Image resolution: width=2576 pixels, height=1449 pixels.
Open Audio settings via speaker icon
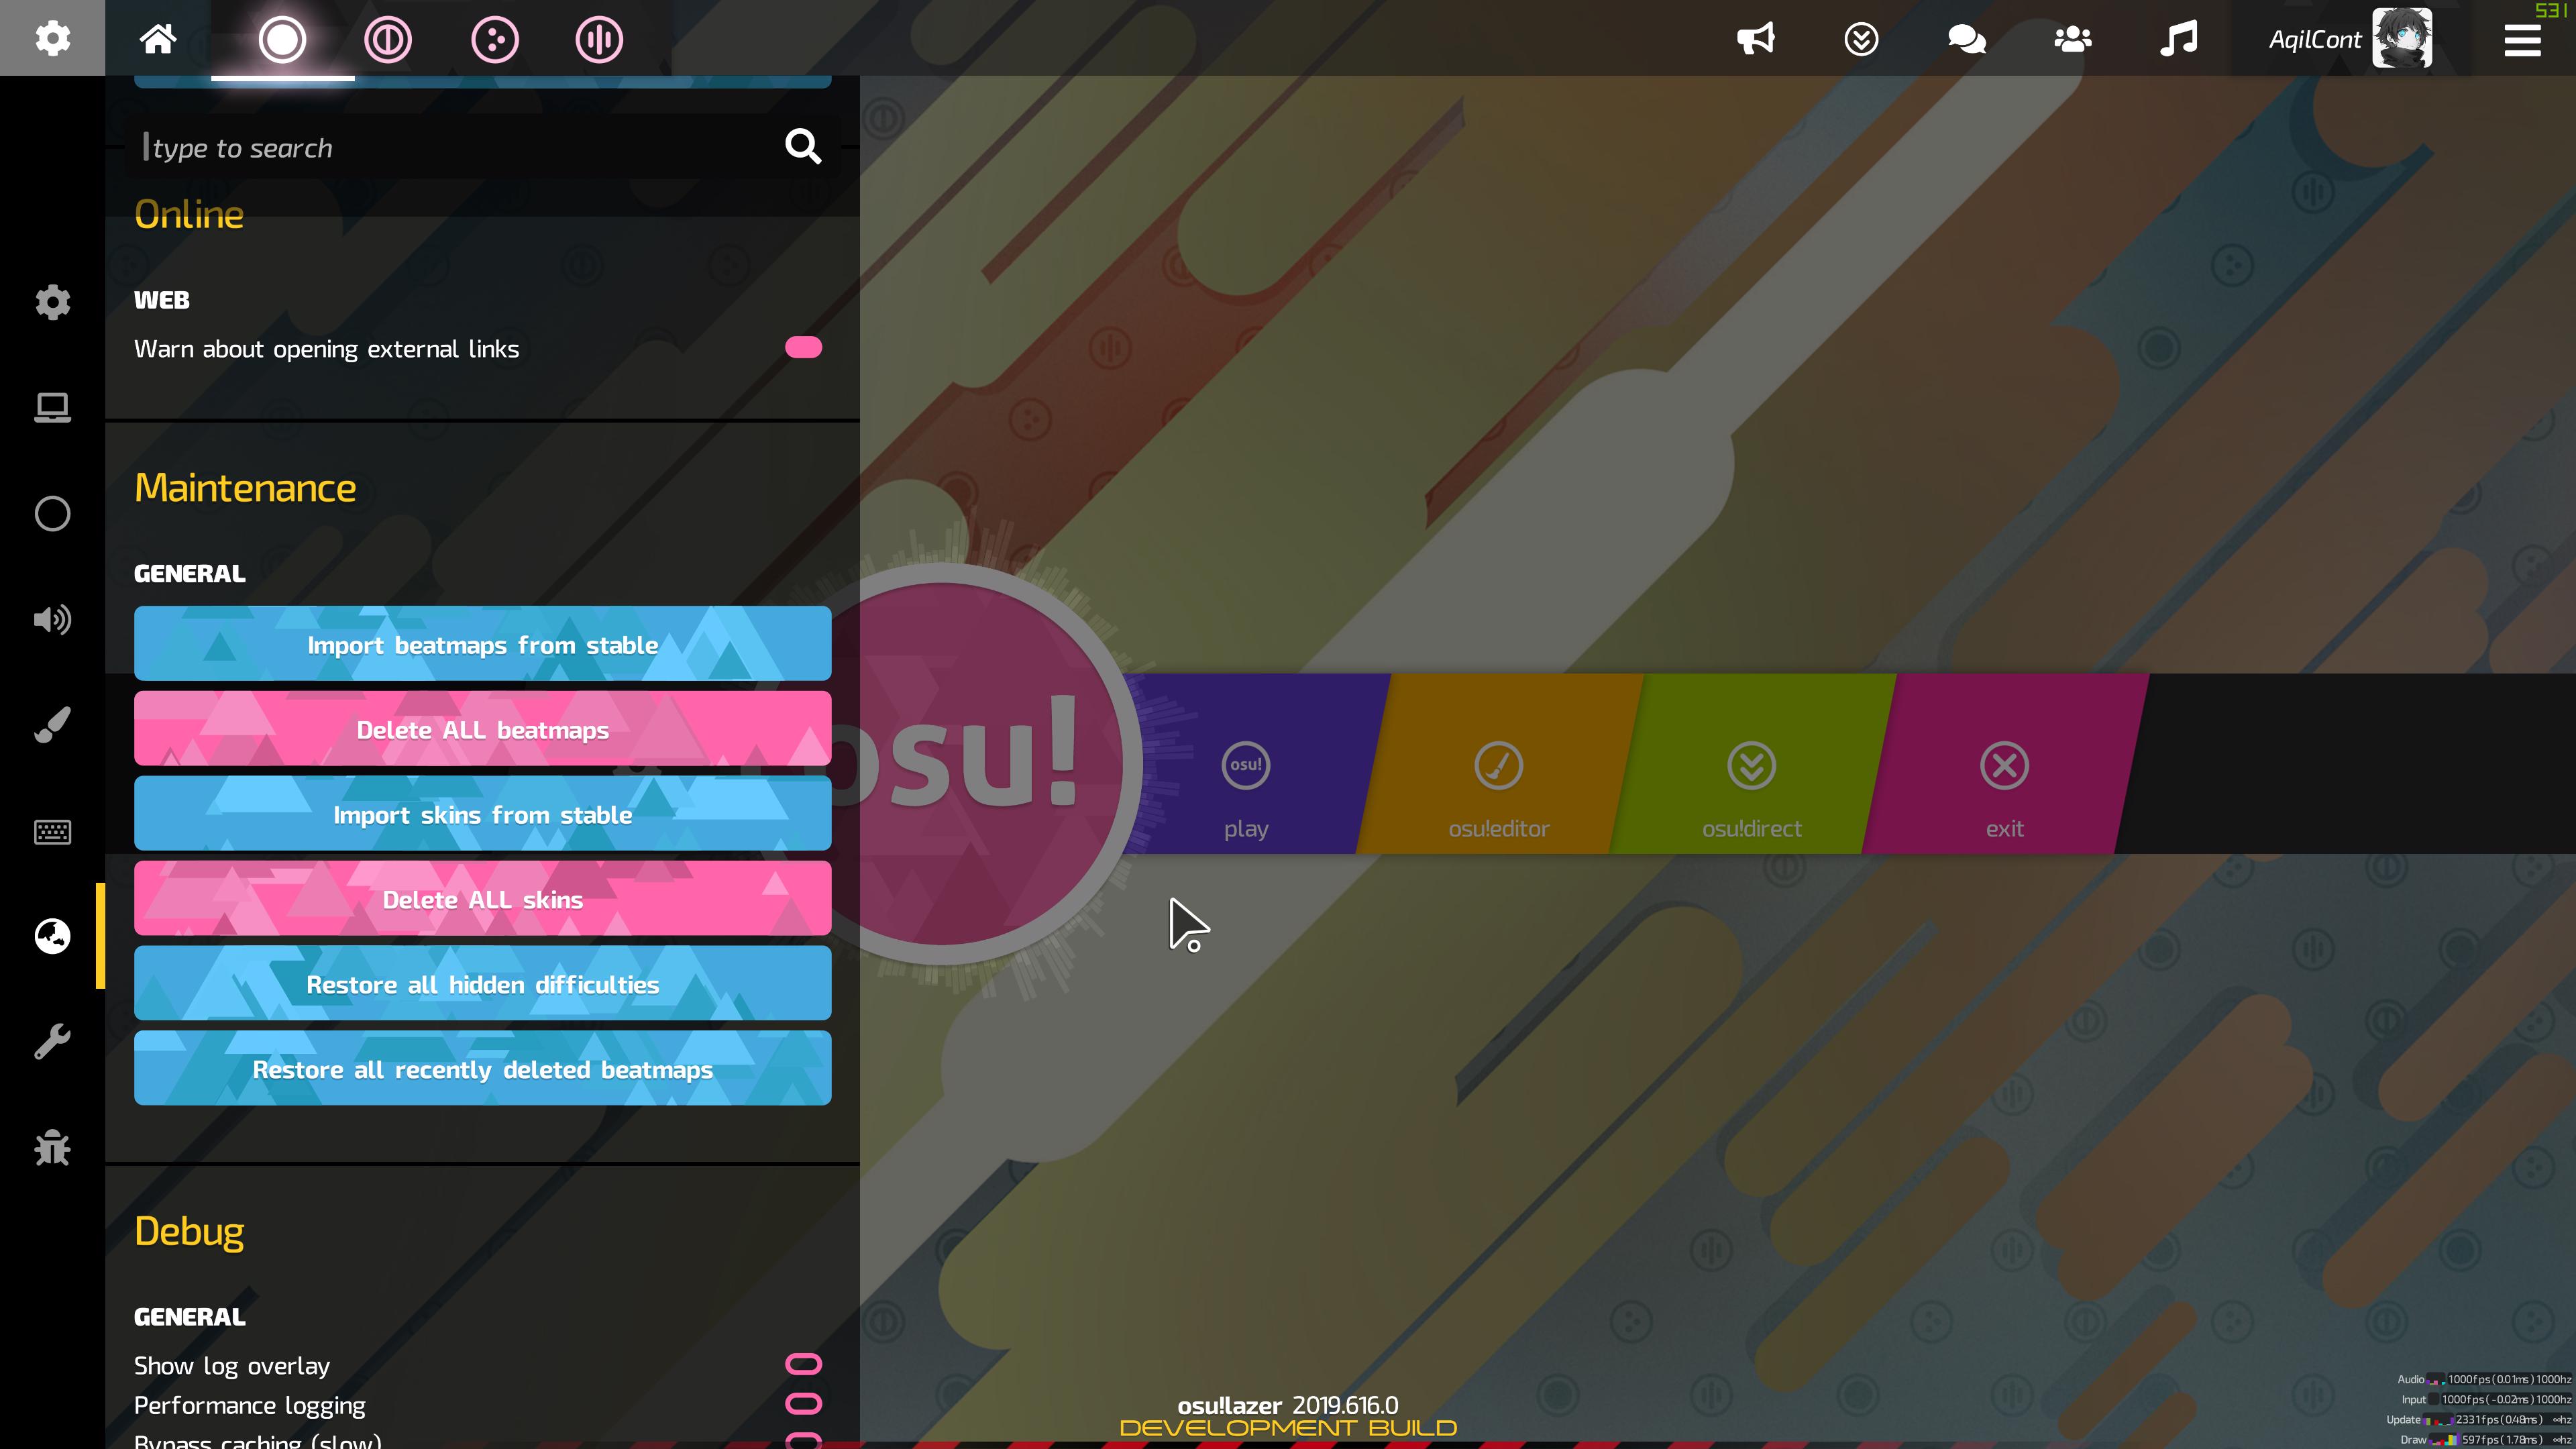point(51,620)
